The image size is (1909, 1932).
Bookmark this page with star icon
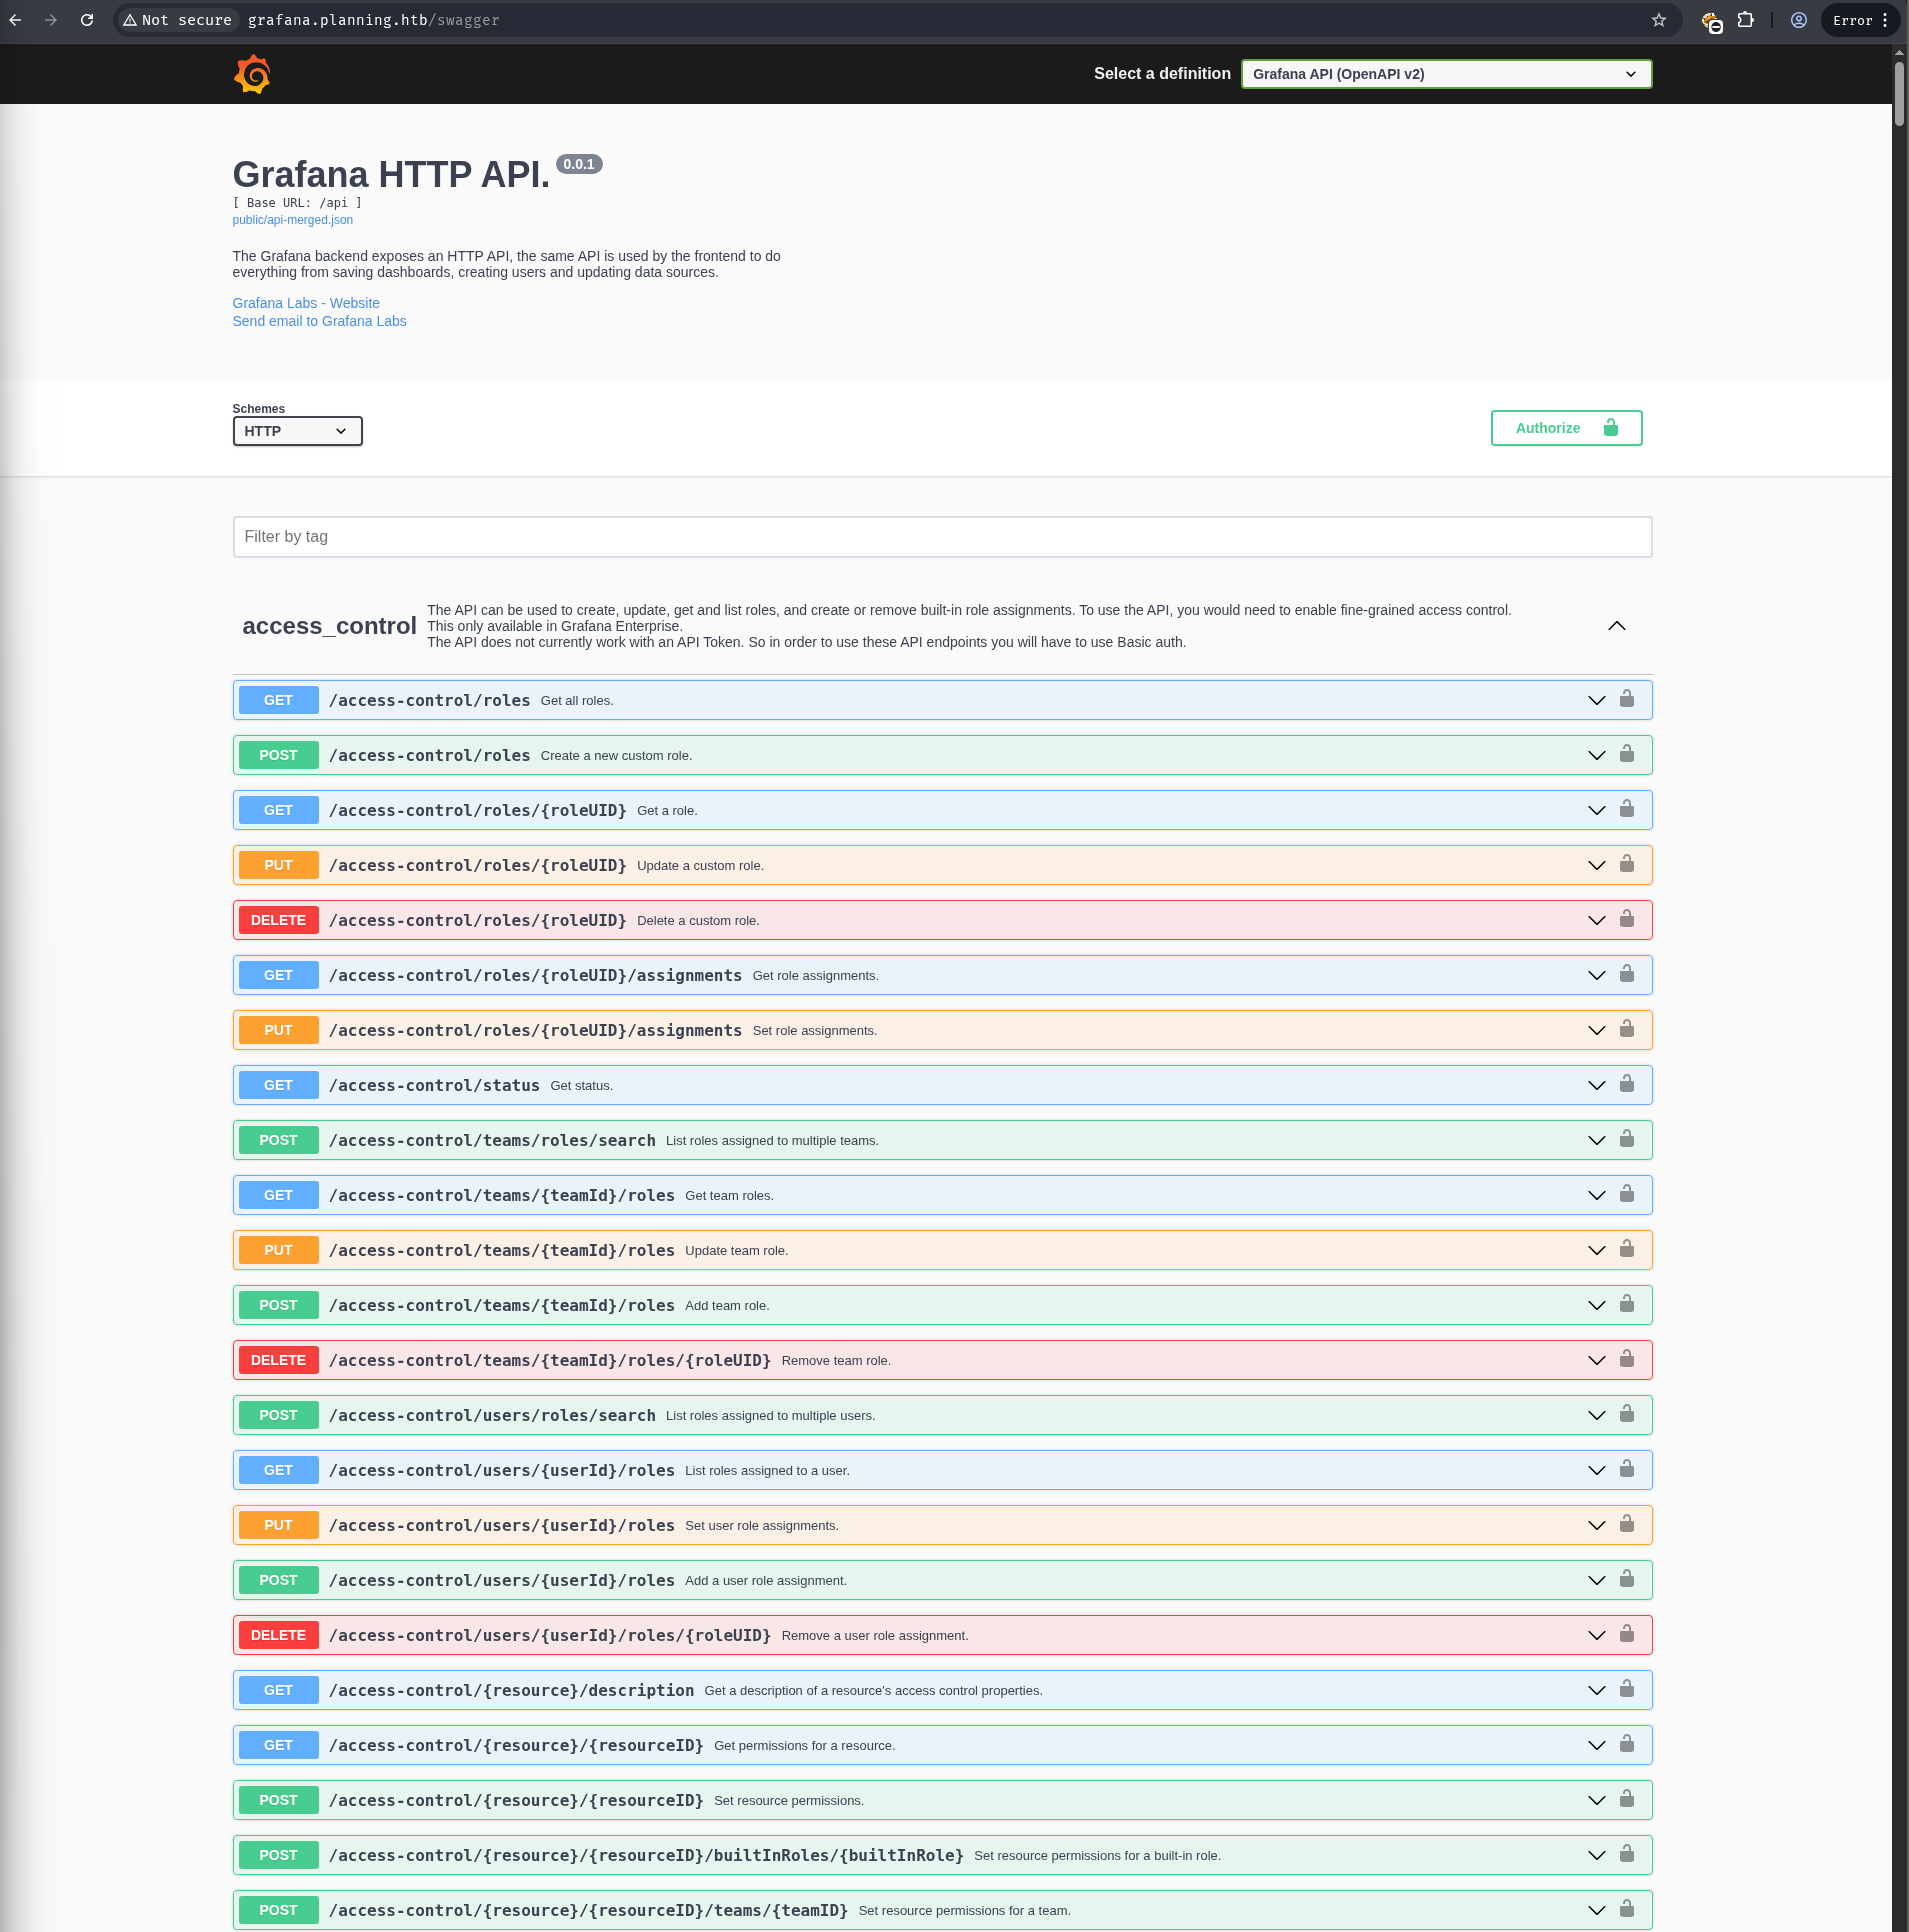[1659, 20]
